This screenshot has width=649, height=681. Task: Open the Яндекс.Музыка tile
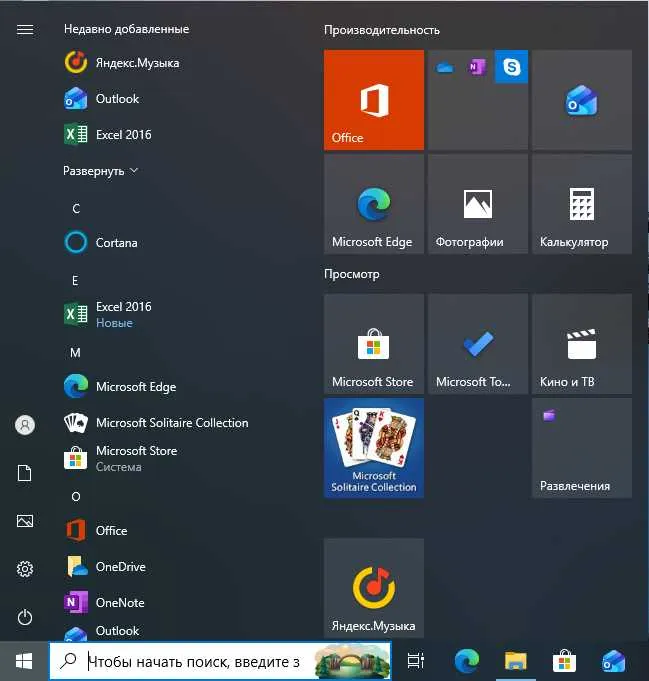pos(374,588)
